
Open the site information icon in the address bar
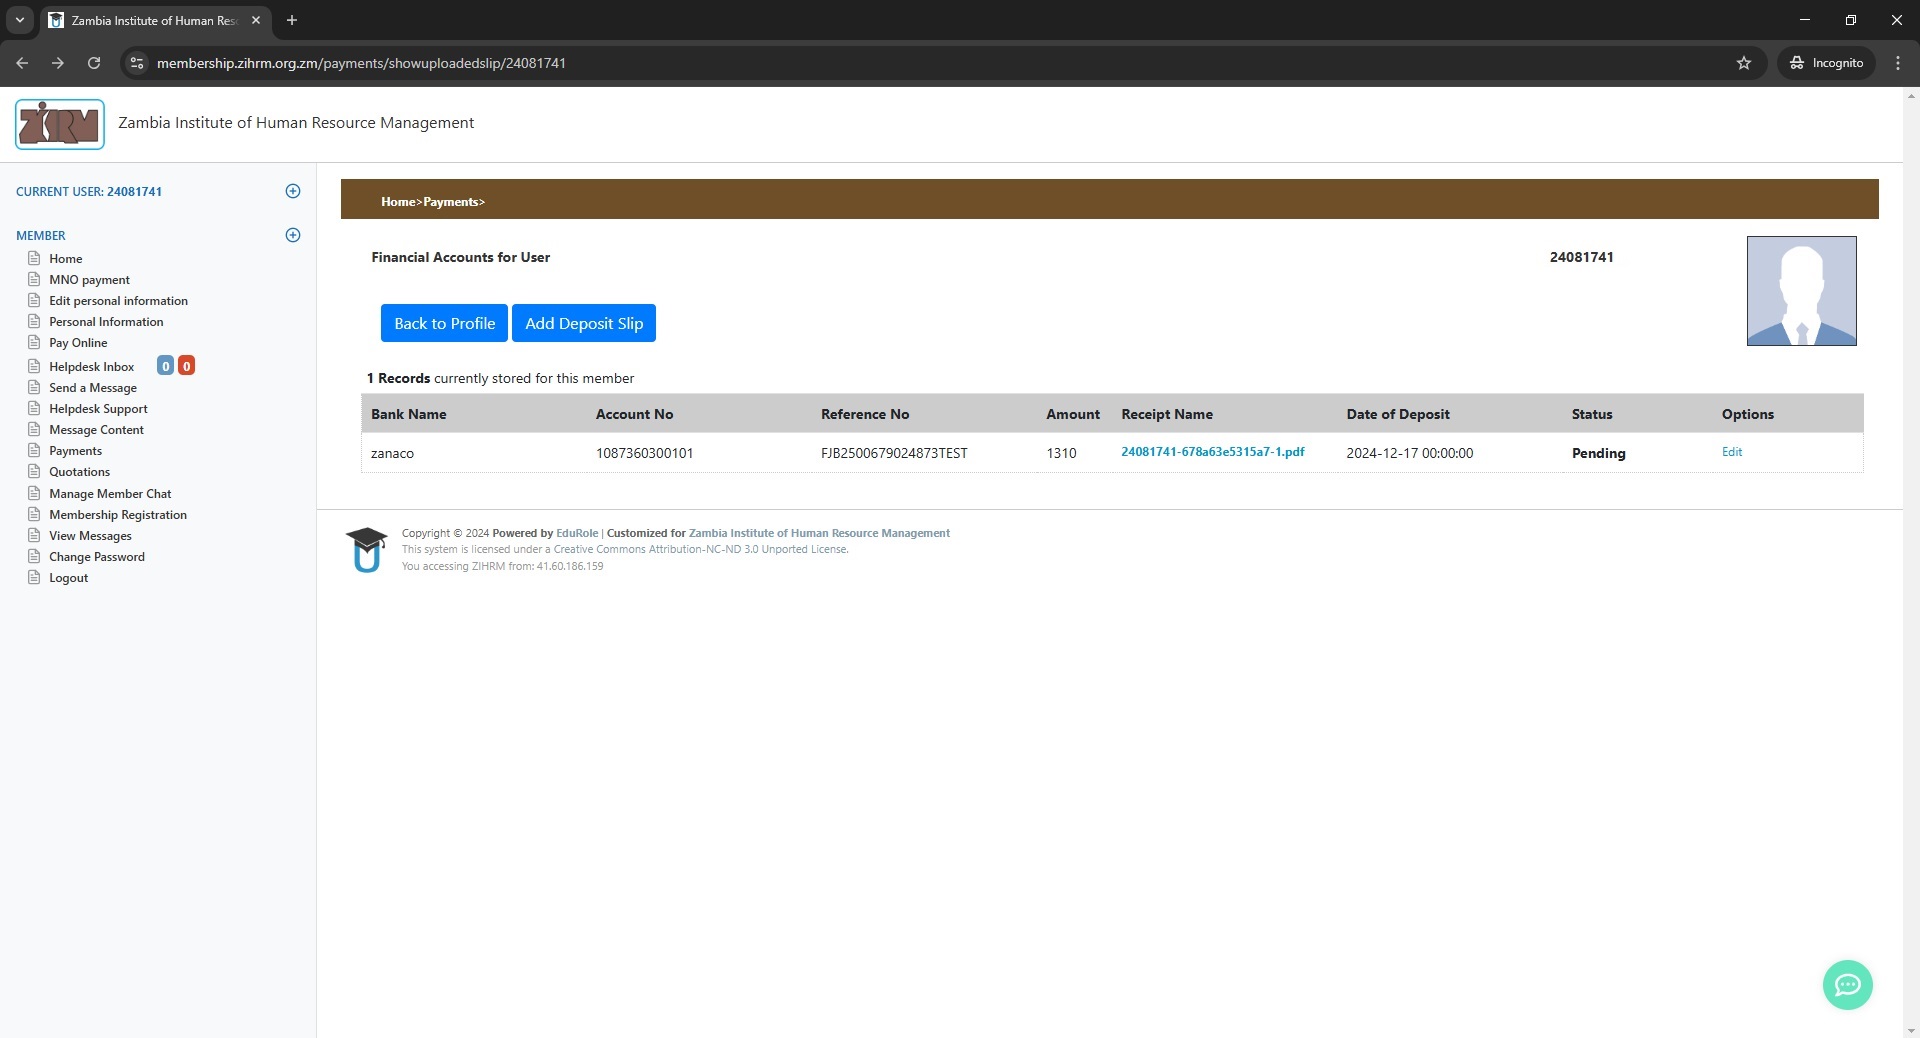click(x=137, y=63)
